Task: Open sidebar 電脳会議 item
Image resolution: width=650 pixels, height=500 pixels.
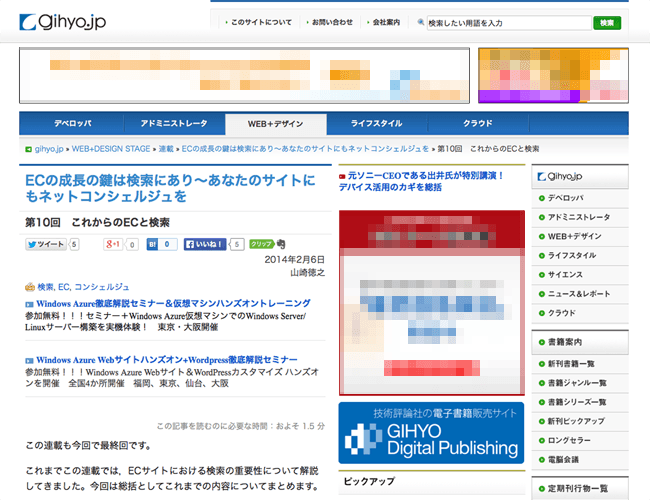Action: click(x=580, y=459)
